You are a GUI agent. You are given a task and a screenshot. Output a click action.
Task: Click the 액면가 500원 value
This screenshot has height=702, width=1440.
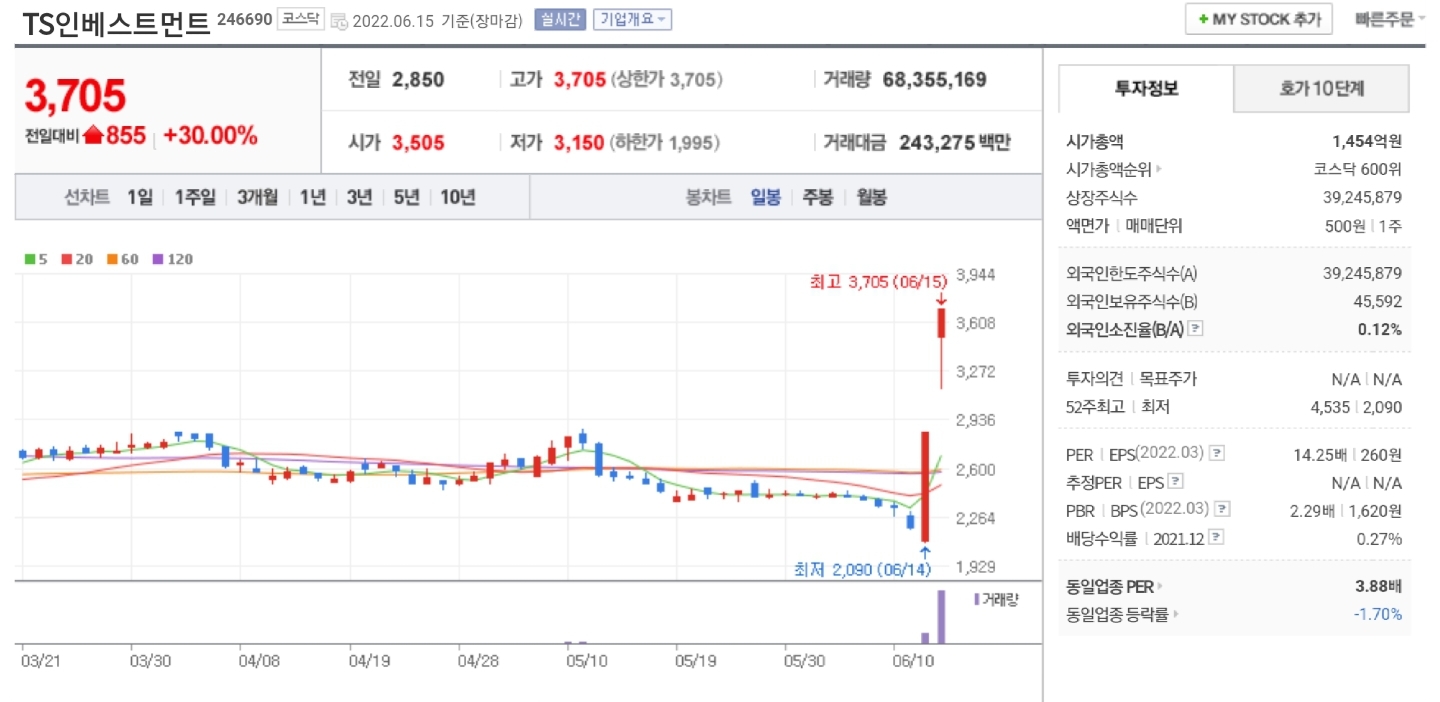coord(1345,225)
